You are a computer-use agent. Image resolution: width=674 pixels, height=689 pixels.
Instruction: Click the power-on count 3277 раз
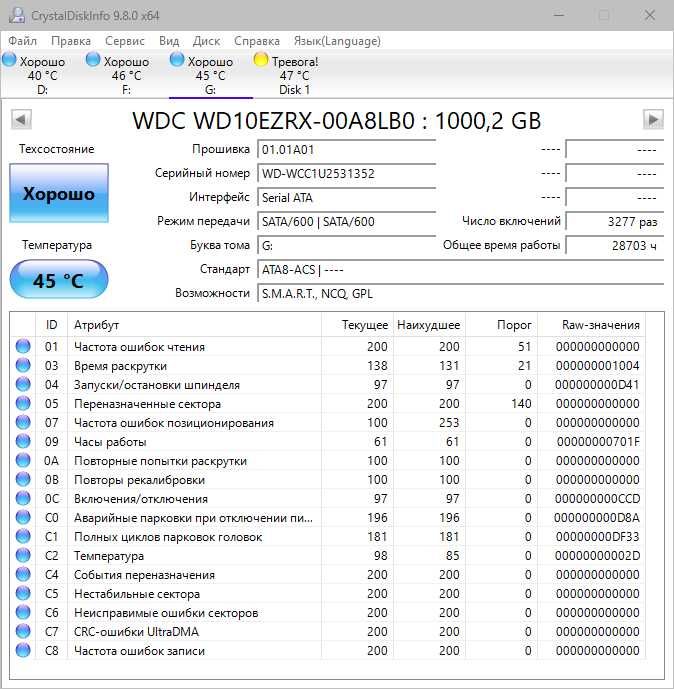click(615, 221)
